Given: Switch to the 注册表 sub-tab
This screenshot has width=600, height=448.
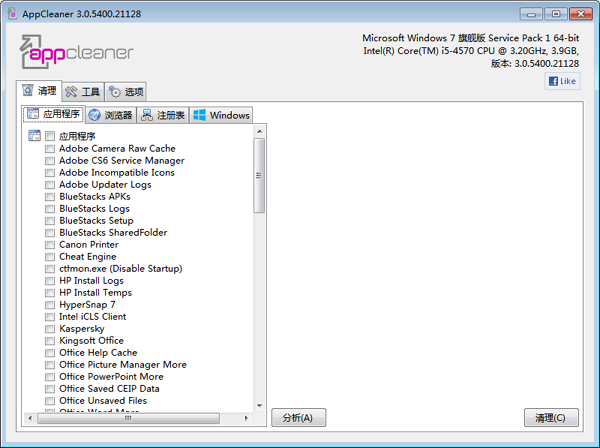Looking at the screenshot, I should pos(163,115).
